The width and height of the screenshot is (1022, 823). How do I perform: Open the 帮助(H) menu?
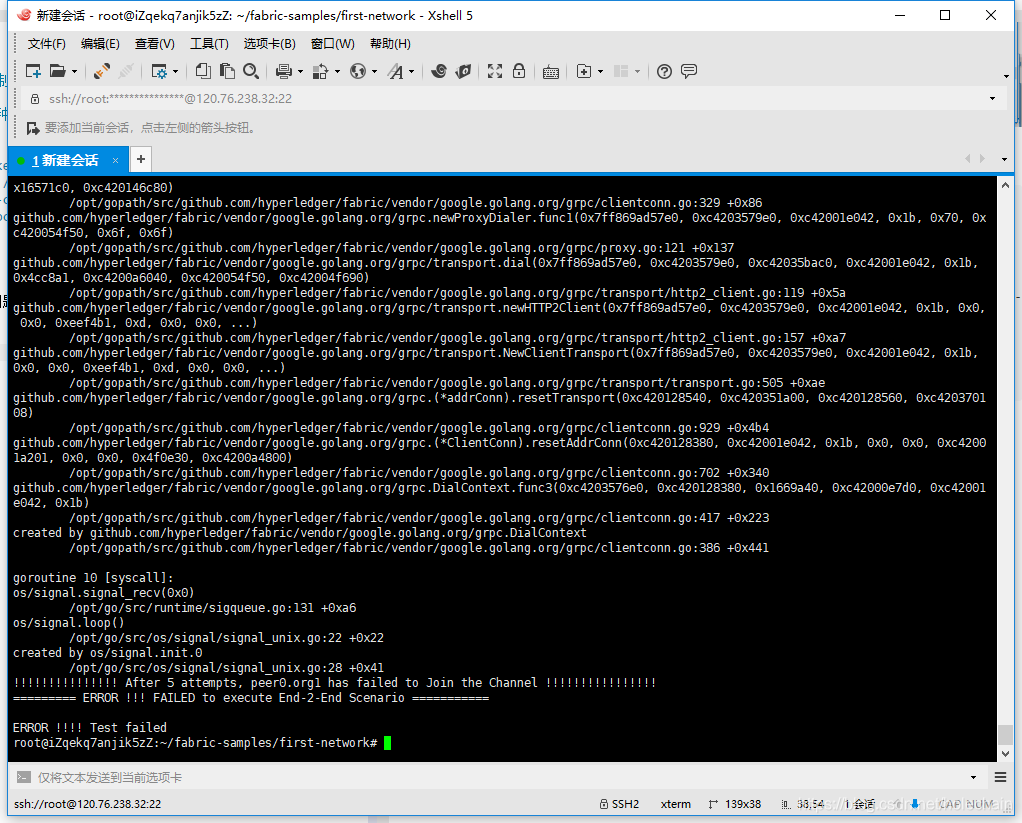click(390, 44)
